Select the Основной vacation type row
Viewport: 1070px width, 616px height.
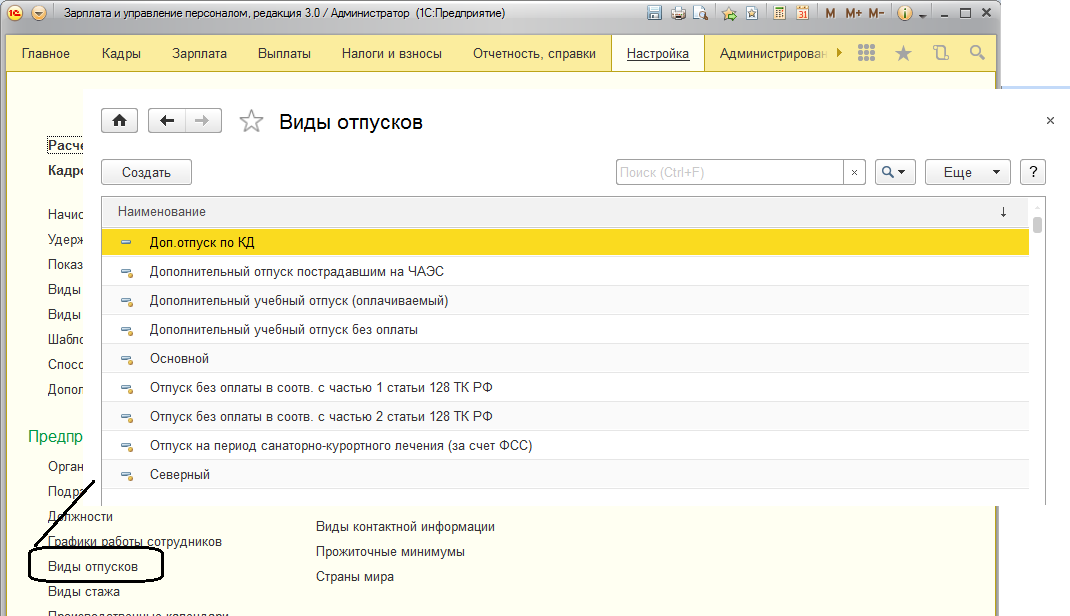coord(179,358)
